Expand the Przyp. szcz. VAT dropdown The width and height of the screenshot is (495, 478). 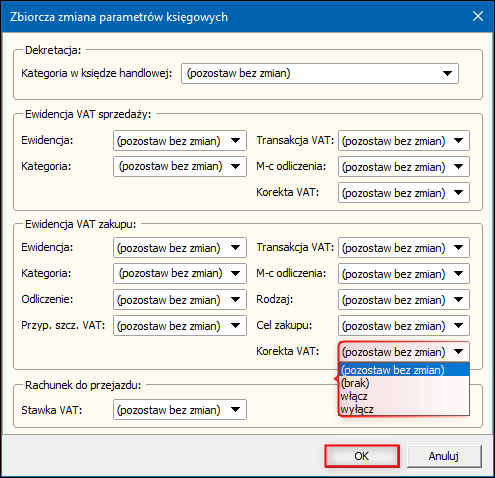(180, 325)
